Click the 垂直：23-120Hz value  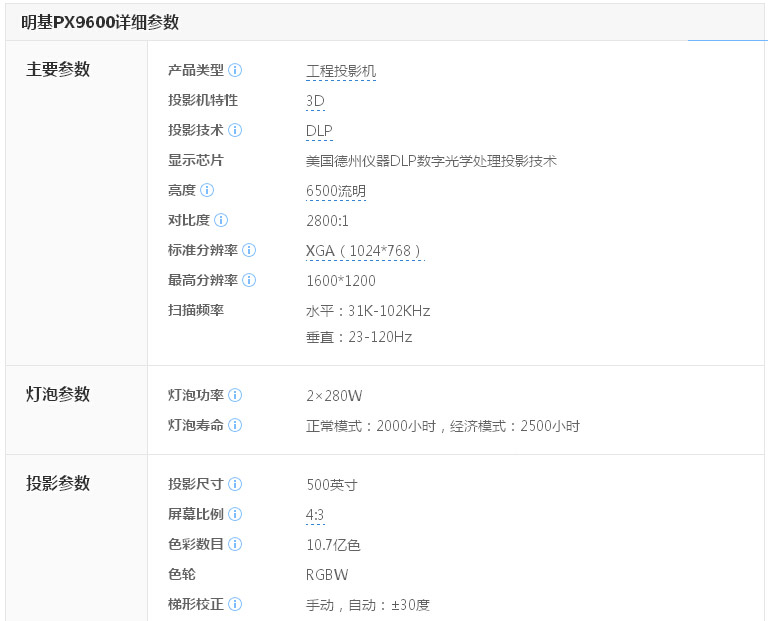(x=359, y=337)
